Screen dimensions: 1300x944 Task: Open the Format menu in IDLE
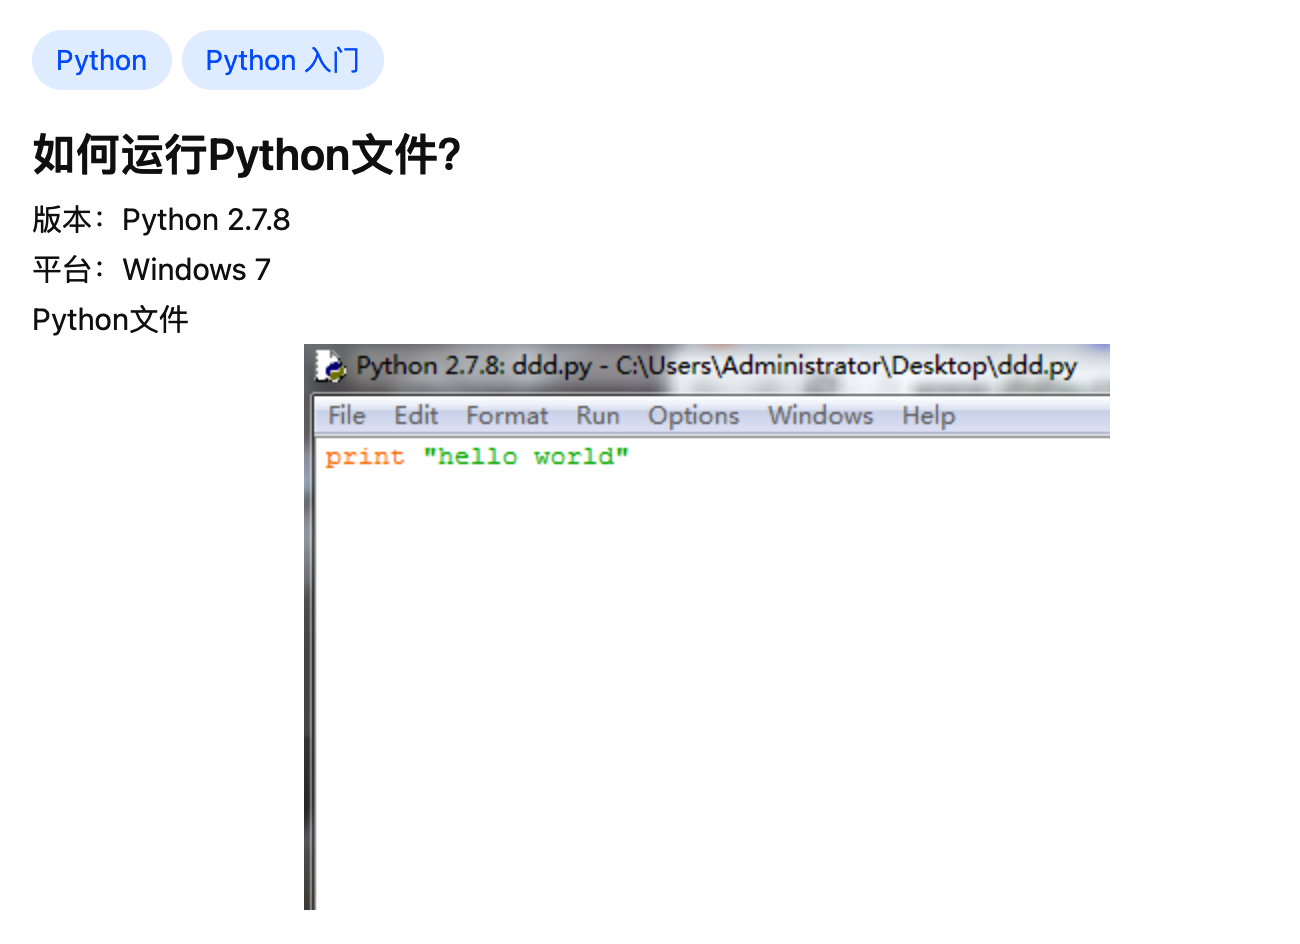pos(507,415)
